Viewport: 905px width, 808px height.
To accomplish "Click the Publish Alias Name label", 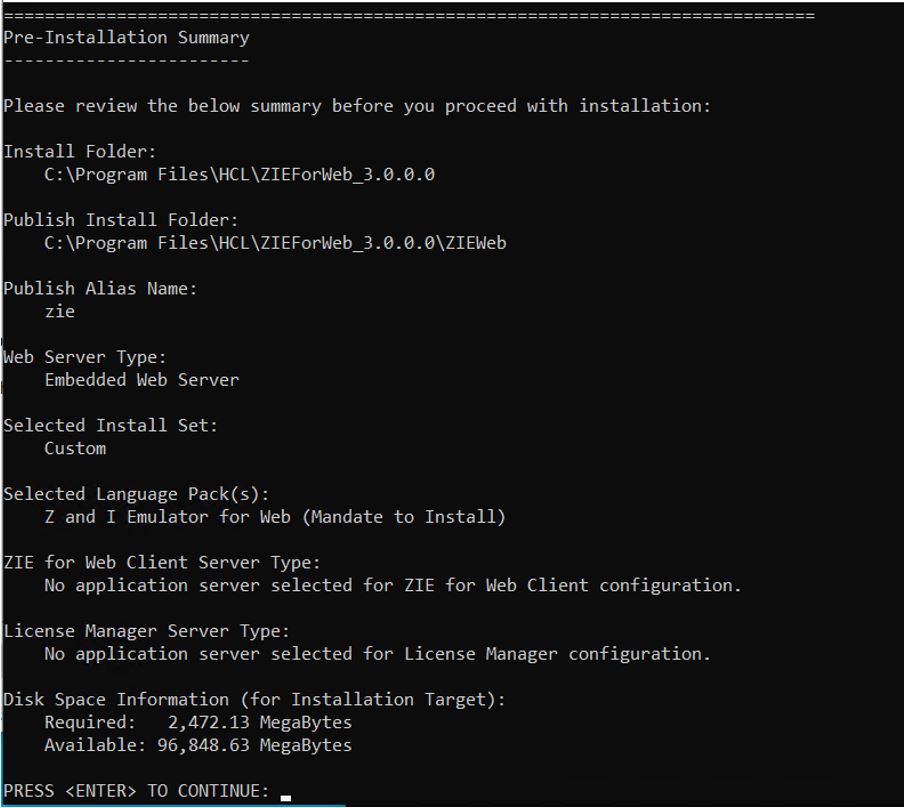I will pyautogui.click(x=100, y=288).
